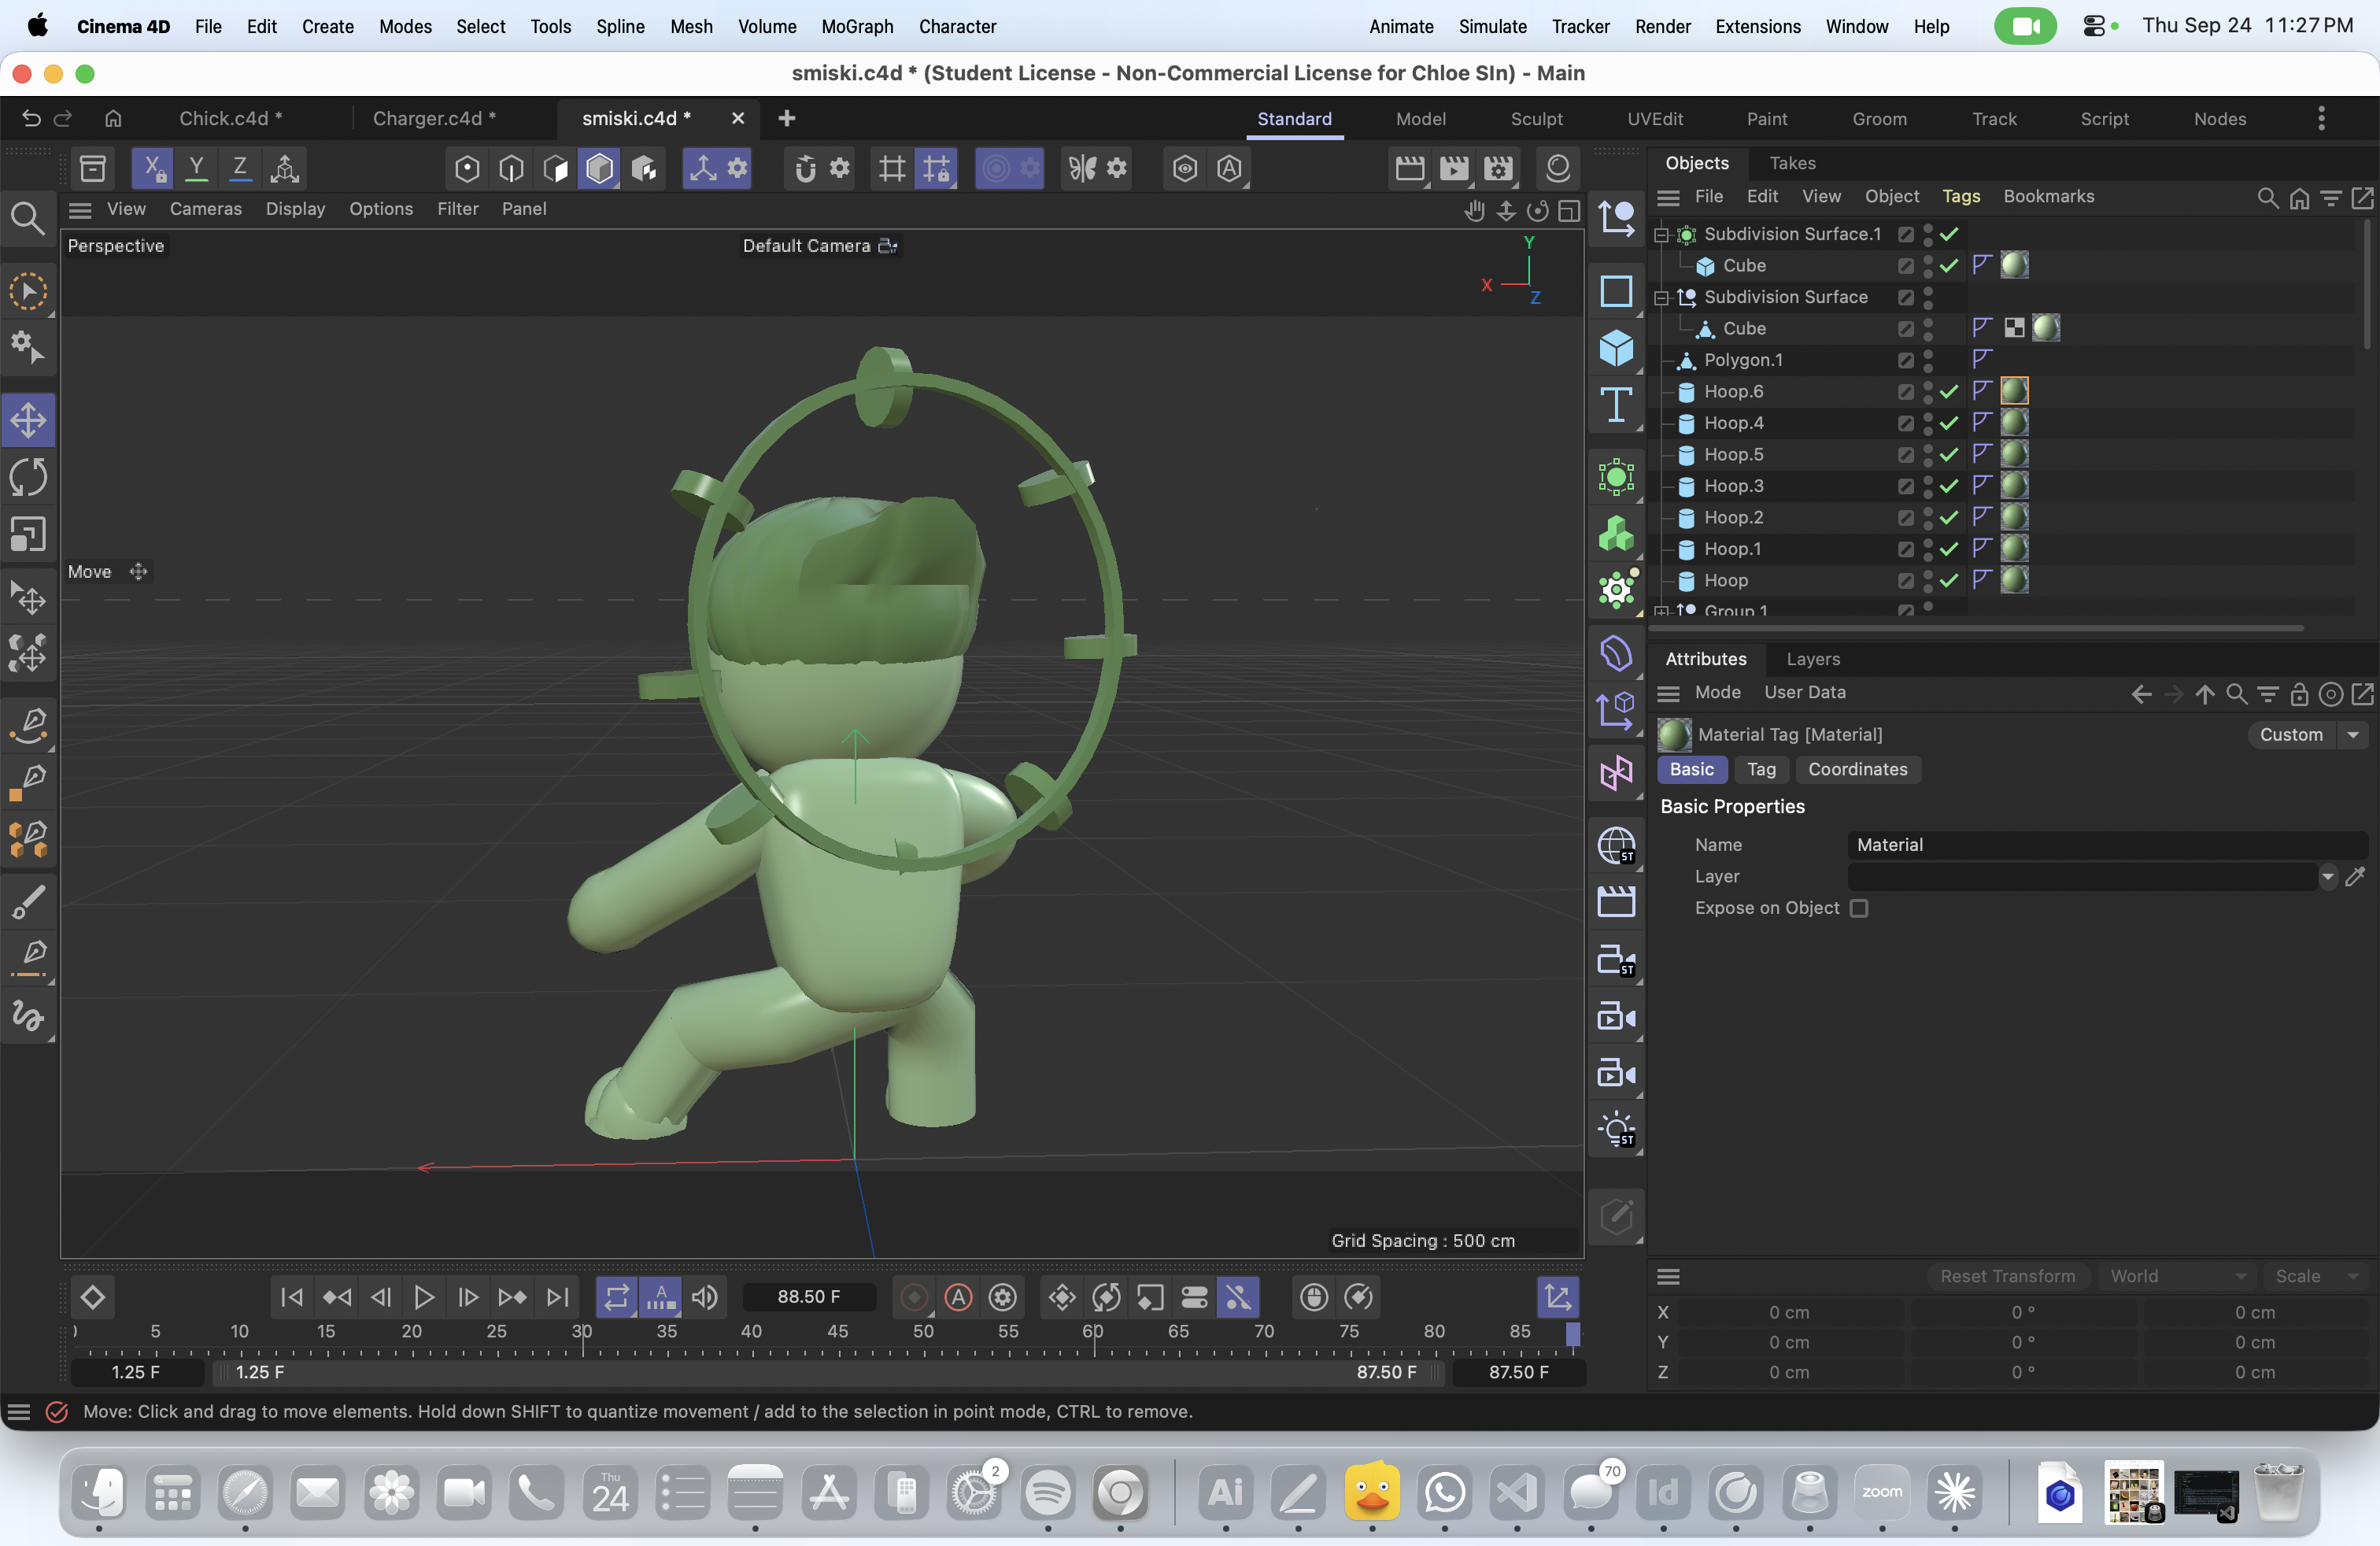Select the Hoop.6 material tag swatch

[x=2014, y=391]
